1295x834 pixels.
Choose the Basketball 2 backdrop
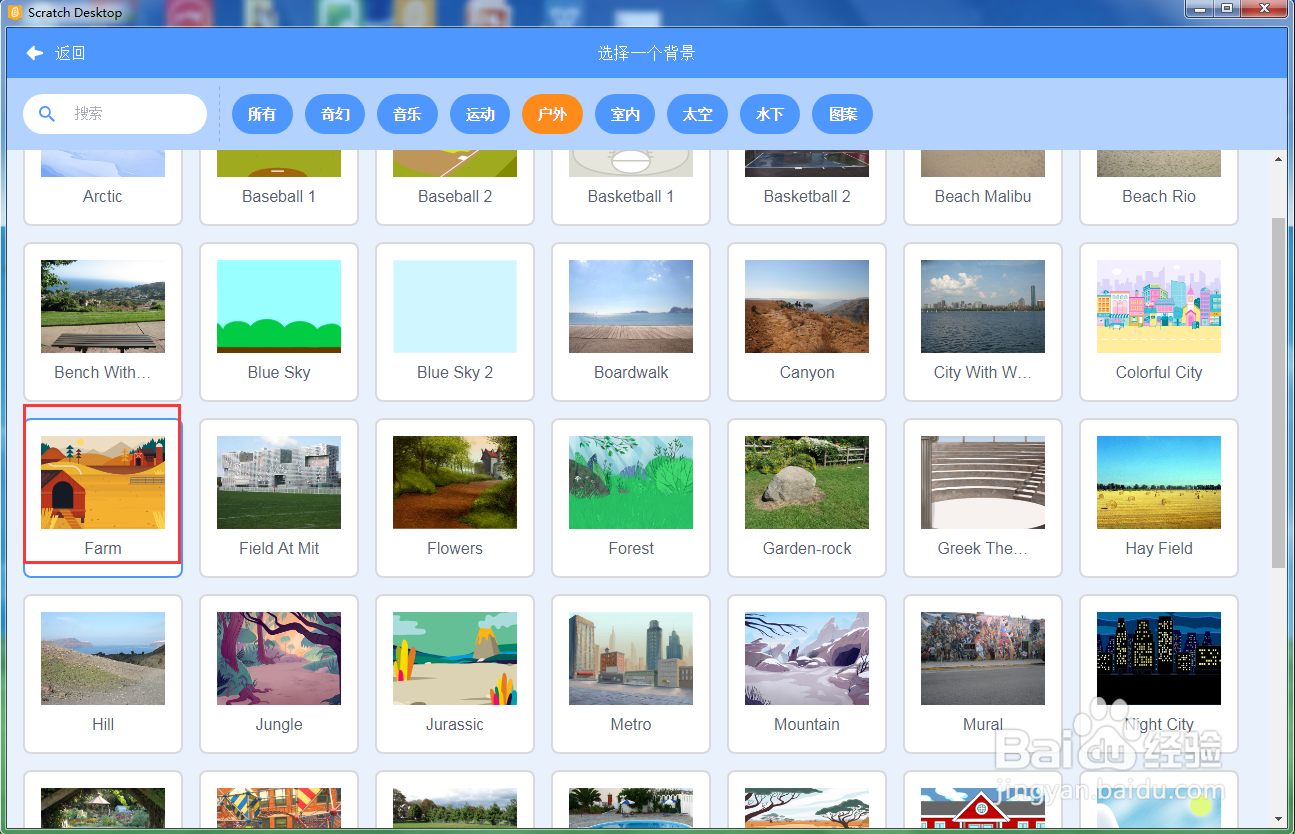[807, 187]
